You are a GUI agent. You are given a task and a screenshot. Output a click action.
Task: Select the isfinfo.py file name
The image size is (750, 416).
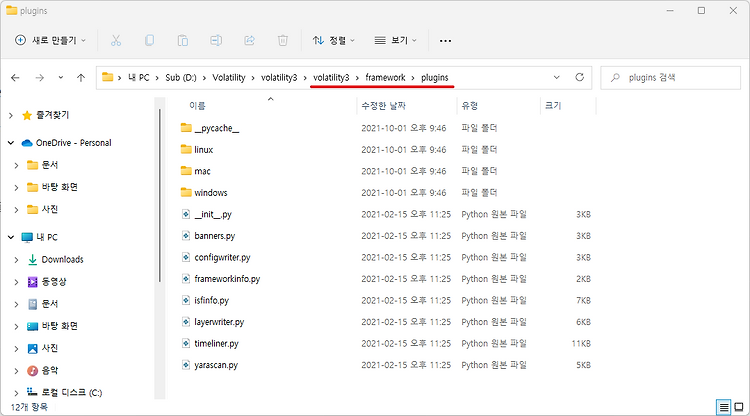[211, 300]
